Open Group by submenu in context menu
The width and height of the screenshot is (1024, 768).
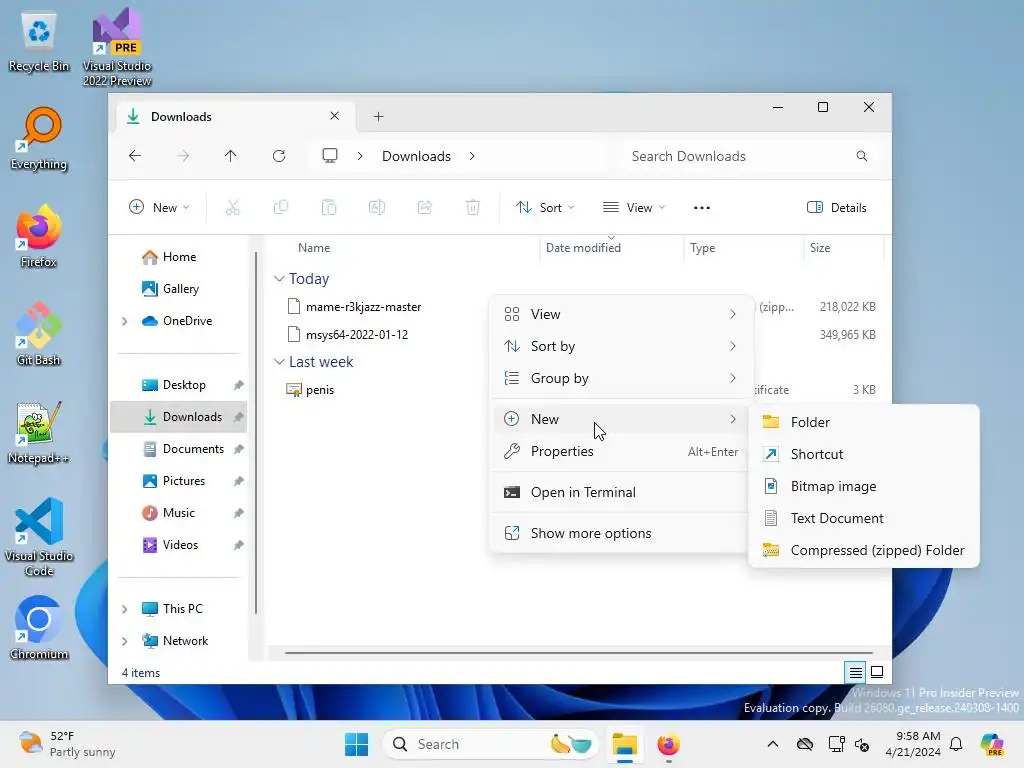(620, 378)
